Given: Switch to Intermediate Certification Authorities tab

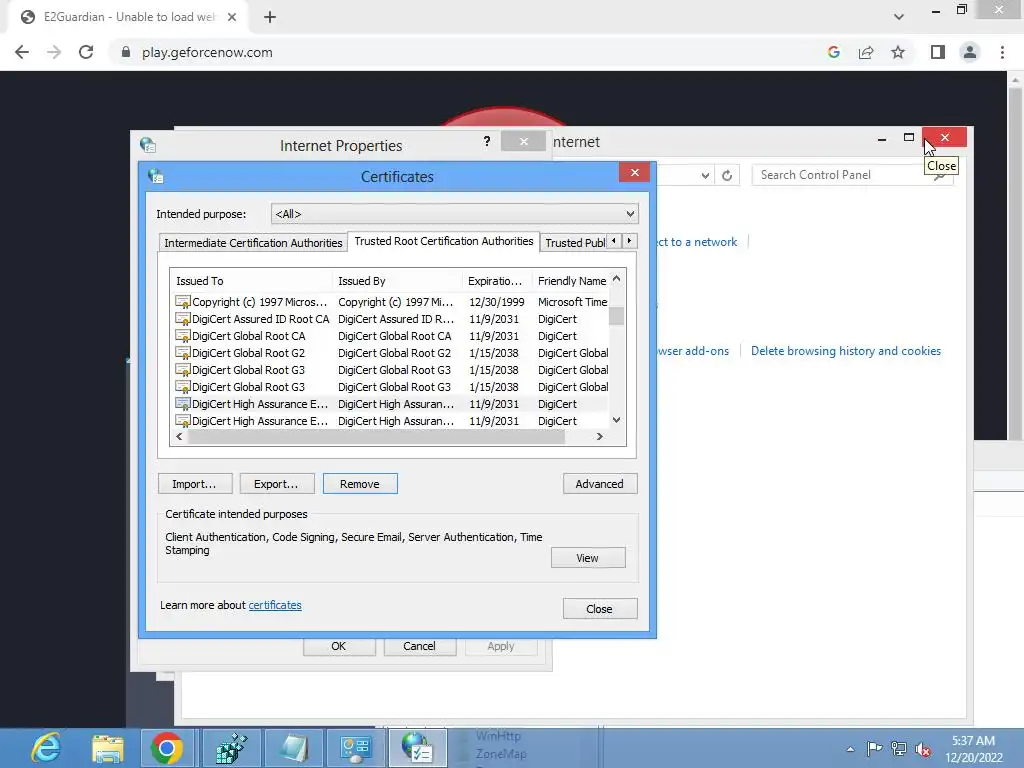Looking at the screenshot, I should (253, 243).
